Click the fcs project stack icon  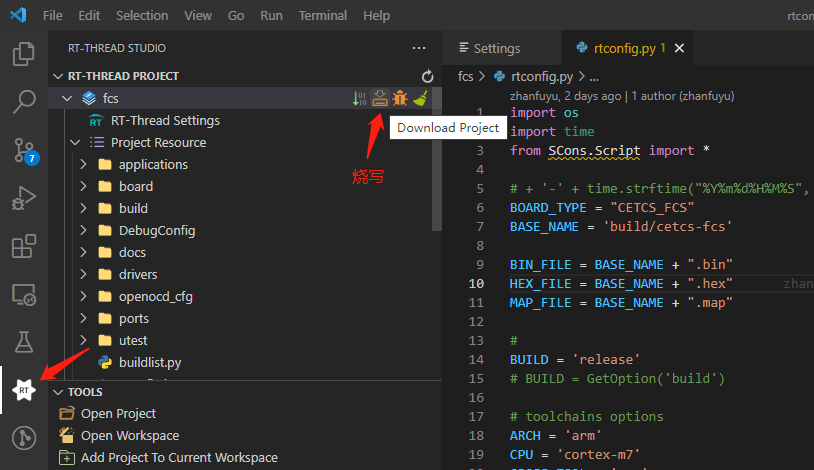pyautogui.click(x=89, y=98)
